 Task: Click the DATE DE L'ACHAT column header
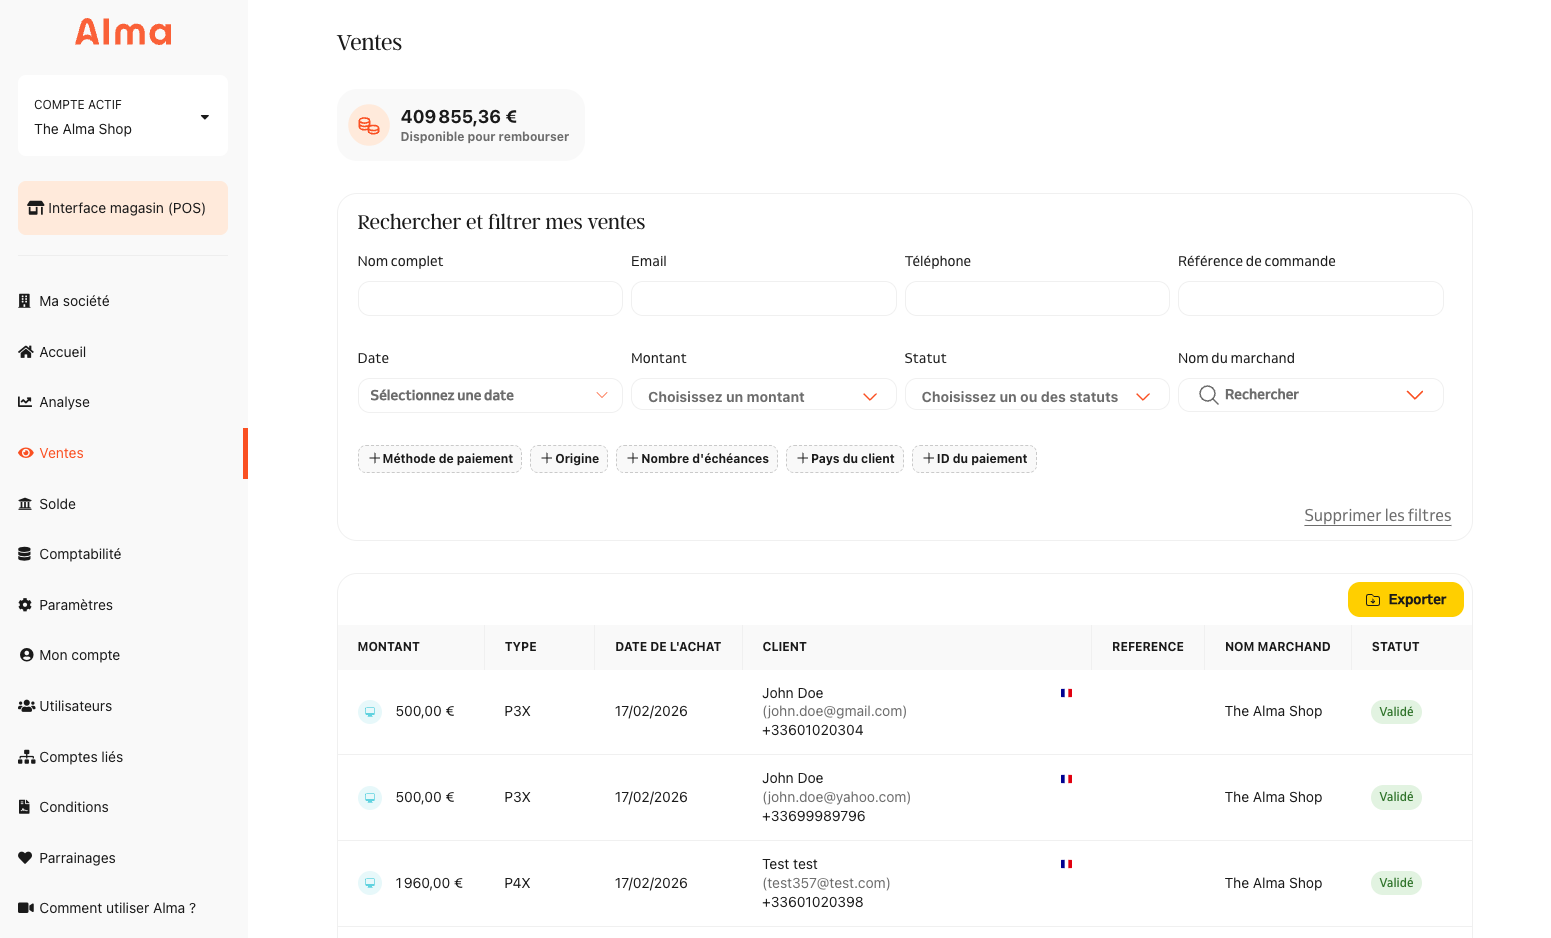(x=668, y=647)
